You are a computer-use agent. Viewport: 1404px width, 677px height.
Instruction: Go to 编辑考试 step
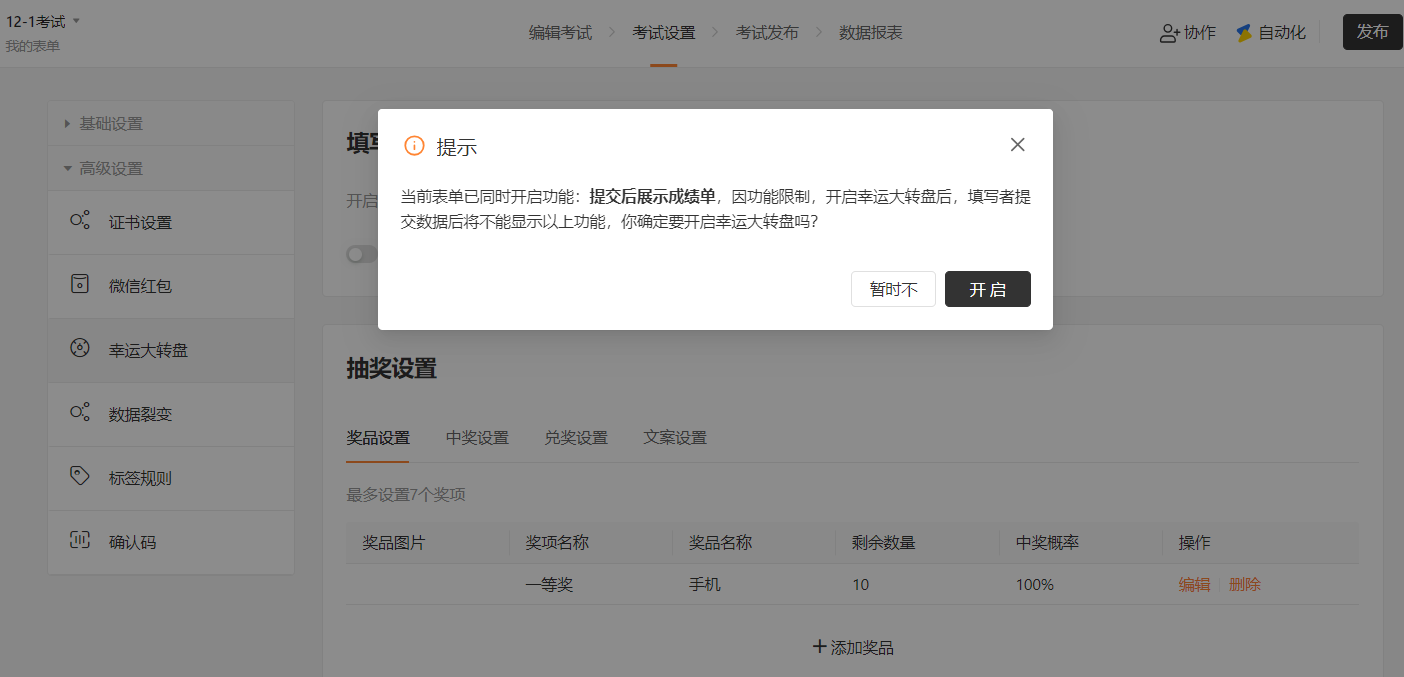coord(560,33)
